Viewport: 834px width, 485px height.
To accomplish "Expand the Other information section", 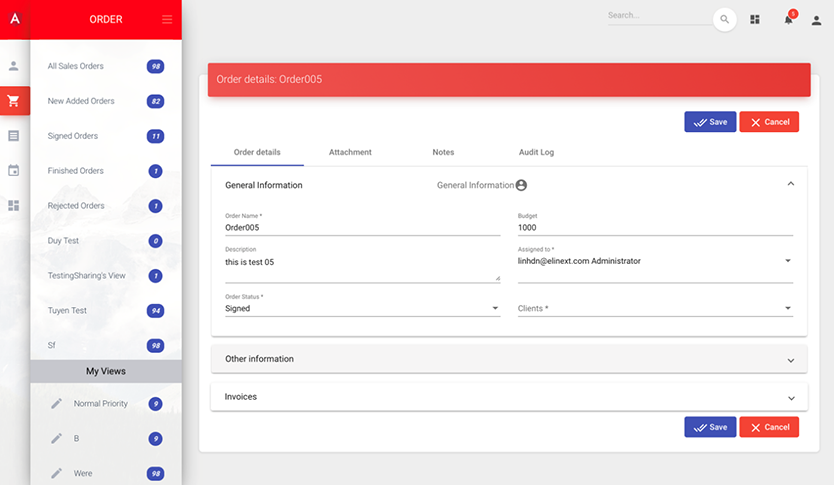I will click(508, 359).
